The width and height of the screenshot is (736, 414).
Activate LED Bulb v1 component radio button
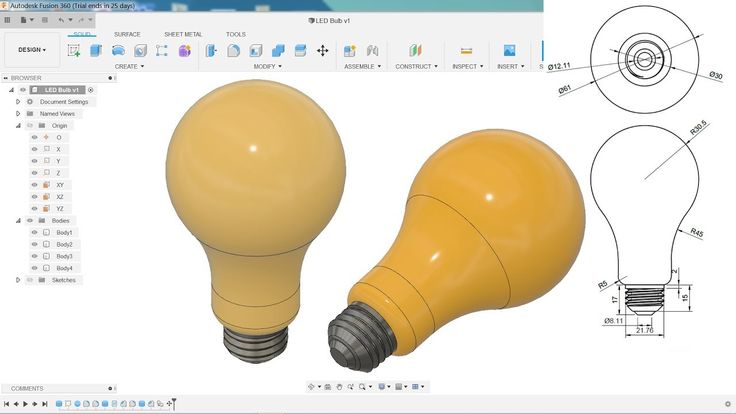(x=91, y=90)
